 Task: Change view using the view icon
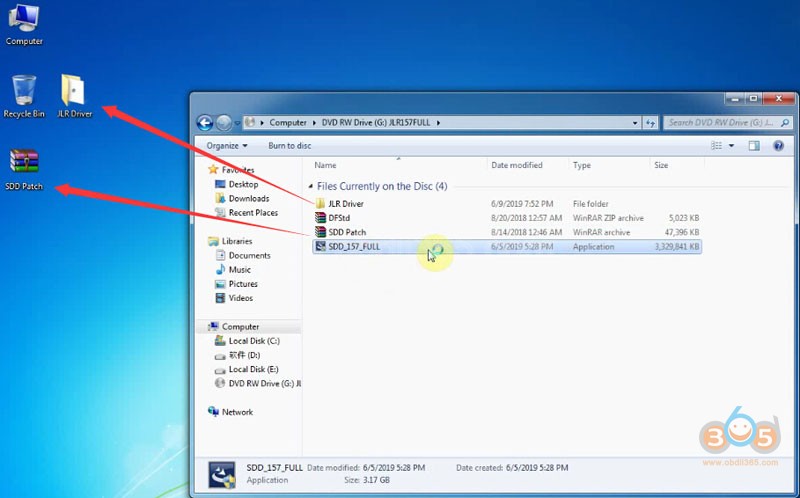pos(716,146)
